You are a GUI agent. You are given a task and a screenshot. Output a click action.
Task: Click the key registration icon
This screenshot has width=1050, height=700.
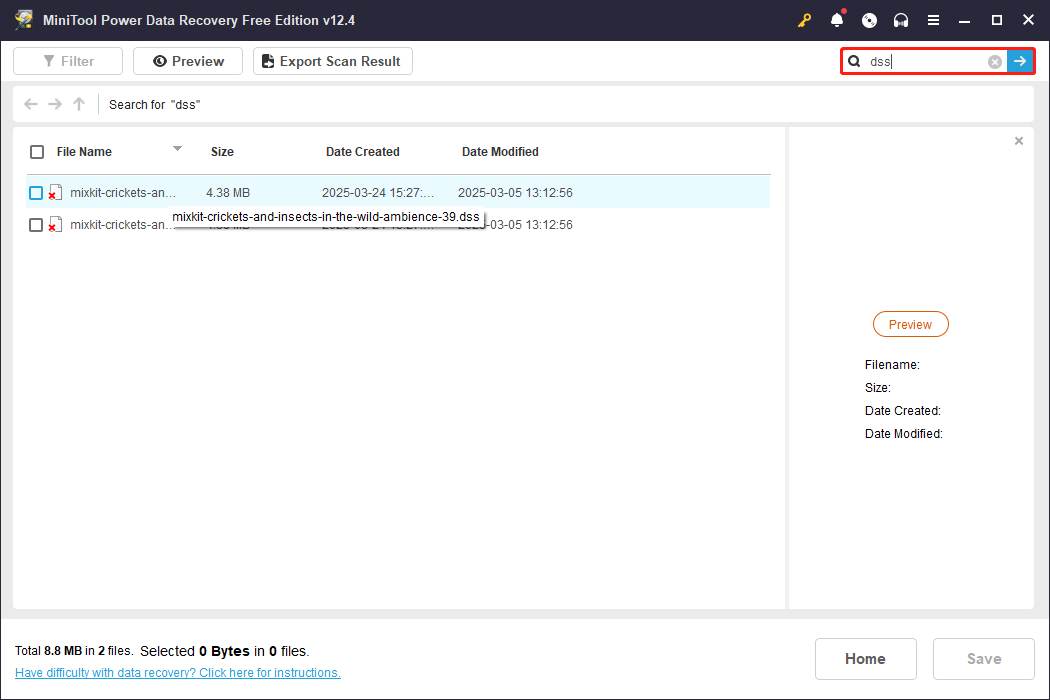coord(804,20)
